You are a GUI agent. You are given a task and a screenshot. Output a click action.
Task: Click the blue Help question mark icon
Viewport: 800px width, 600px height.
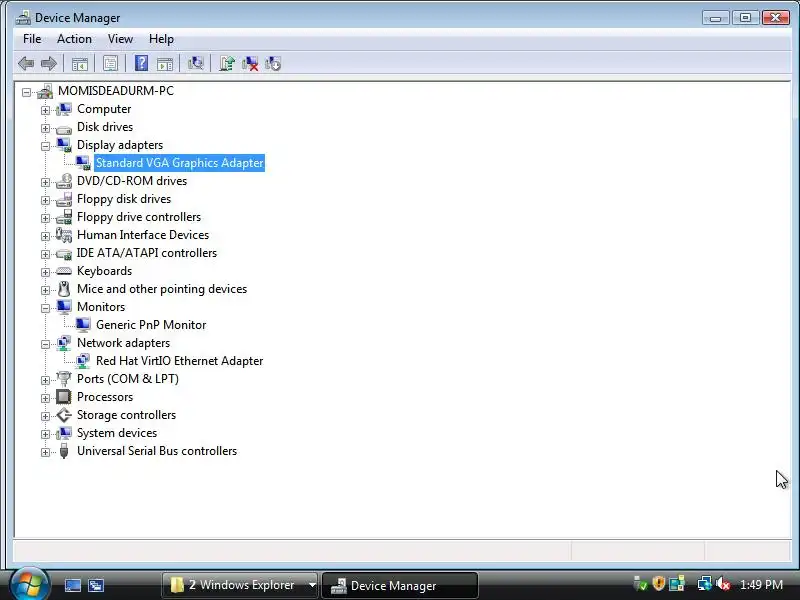[141, 63]
